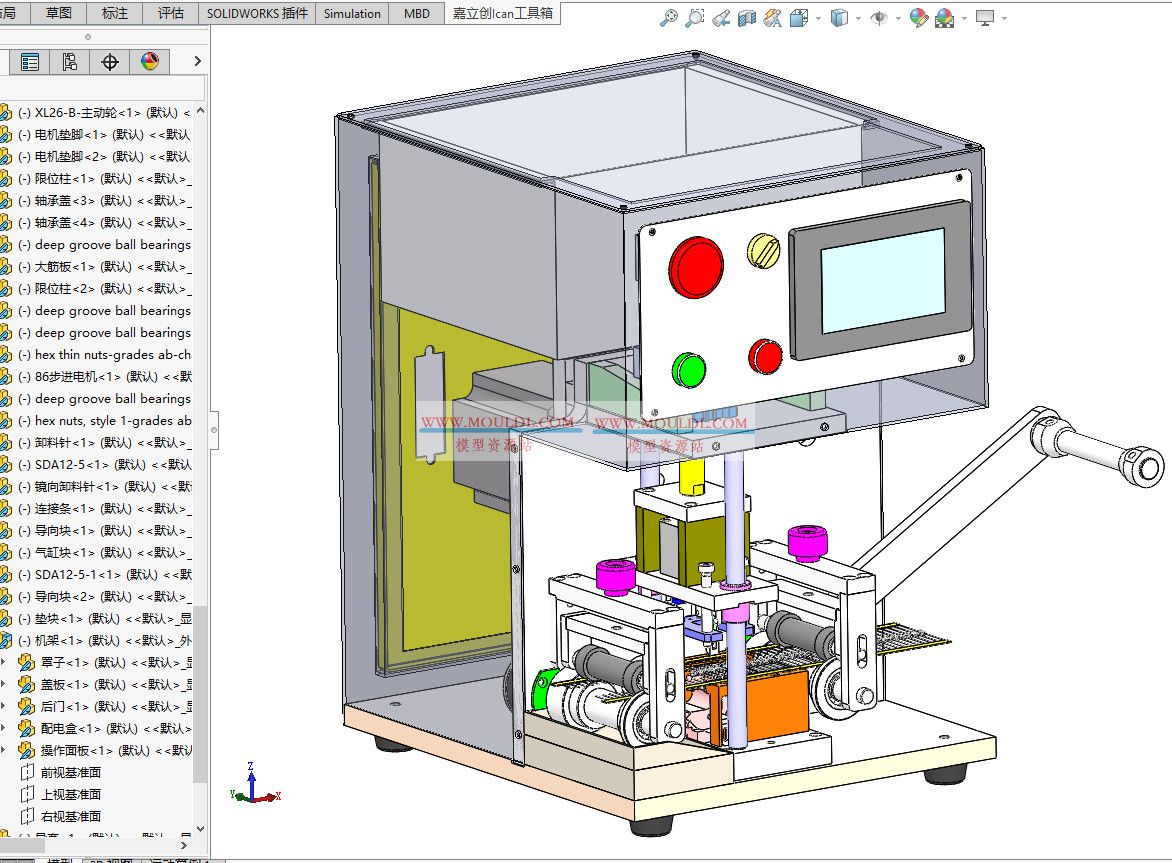Select the 前视基准面 item in the tree
This screenshot has height=863, width=1172.
pyautogui.click(x=70, y=772)
